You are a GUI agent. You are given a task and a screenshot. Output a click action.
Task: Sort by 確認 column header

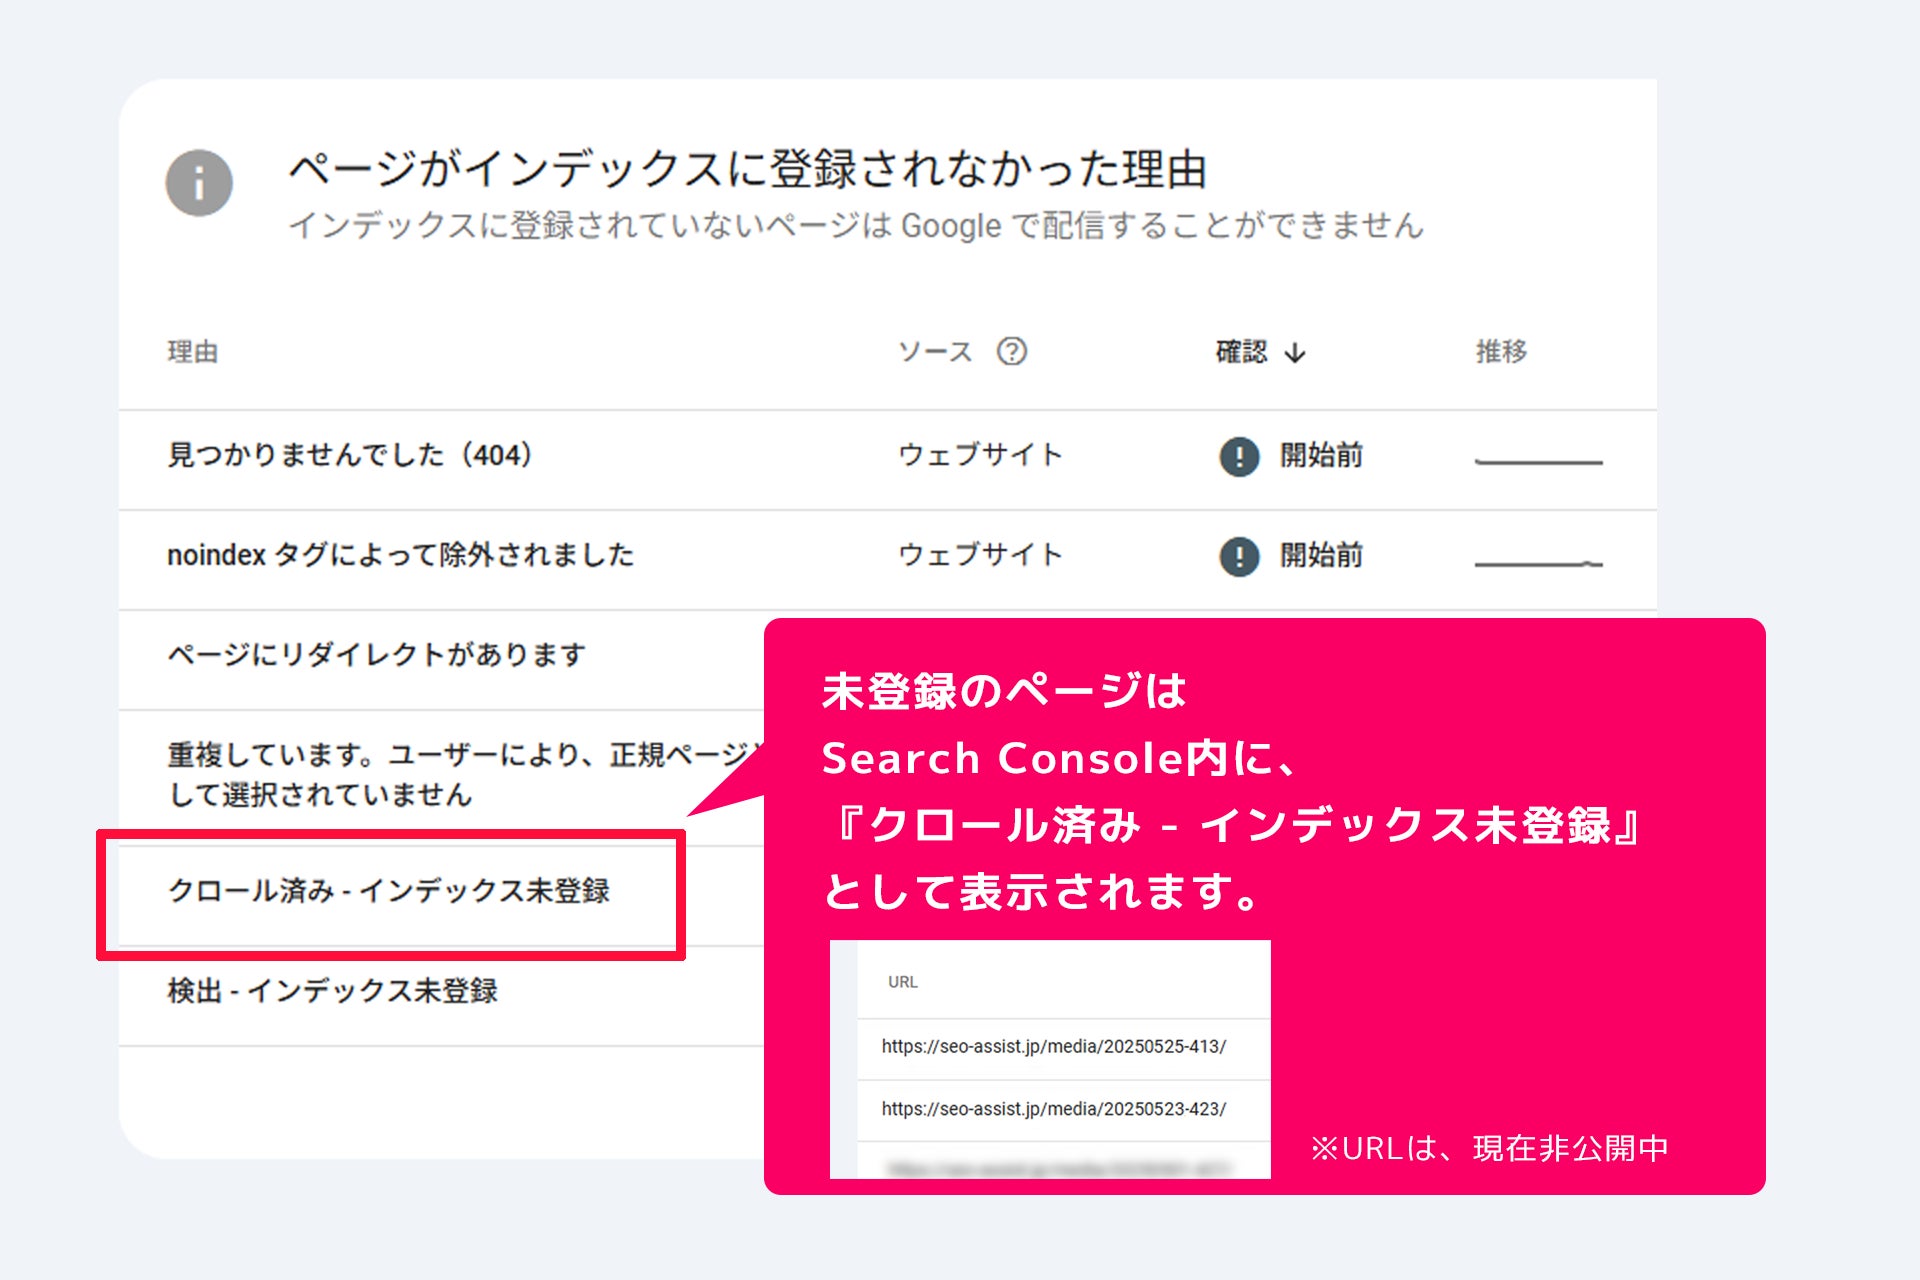pos(1241,352)
